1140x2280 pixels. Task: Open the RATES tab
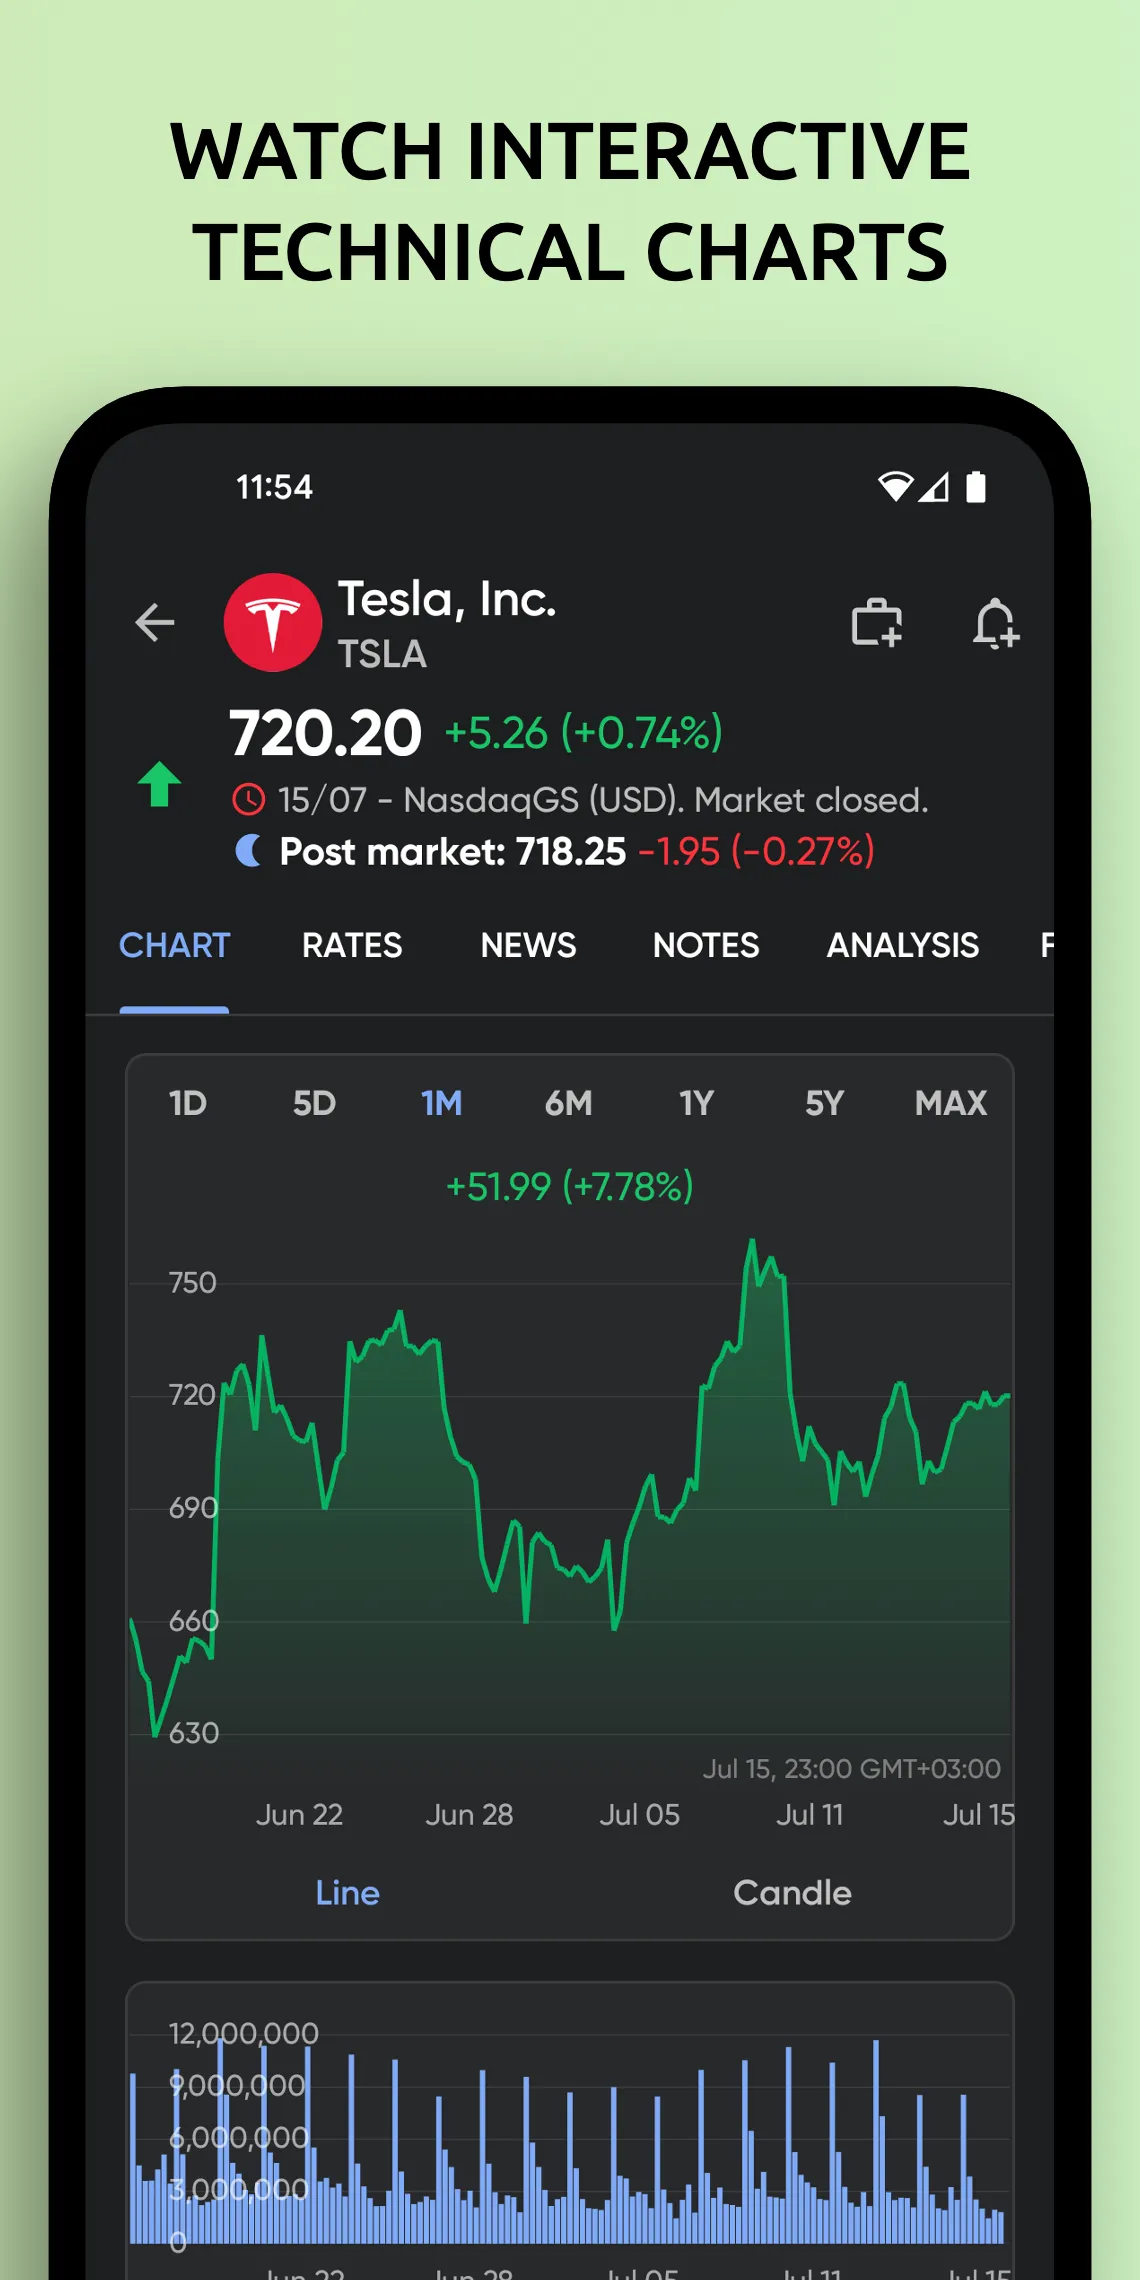pyautogui.click(x=352, y=945)
